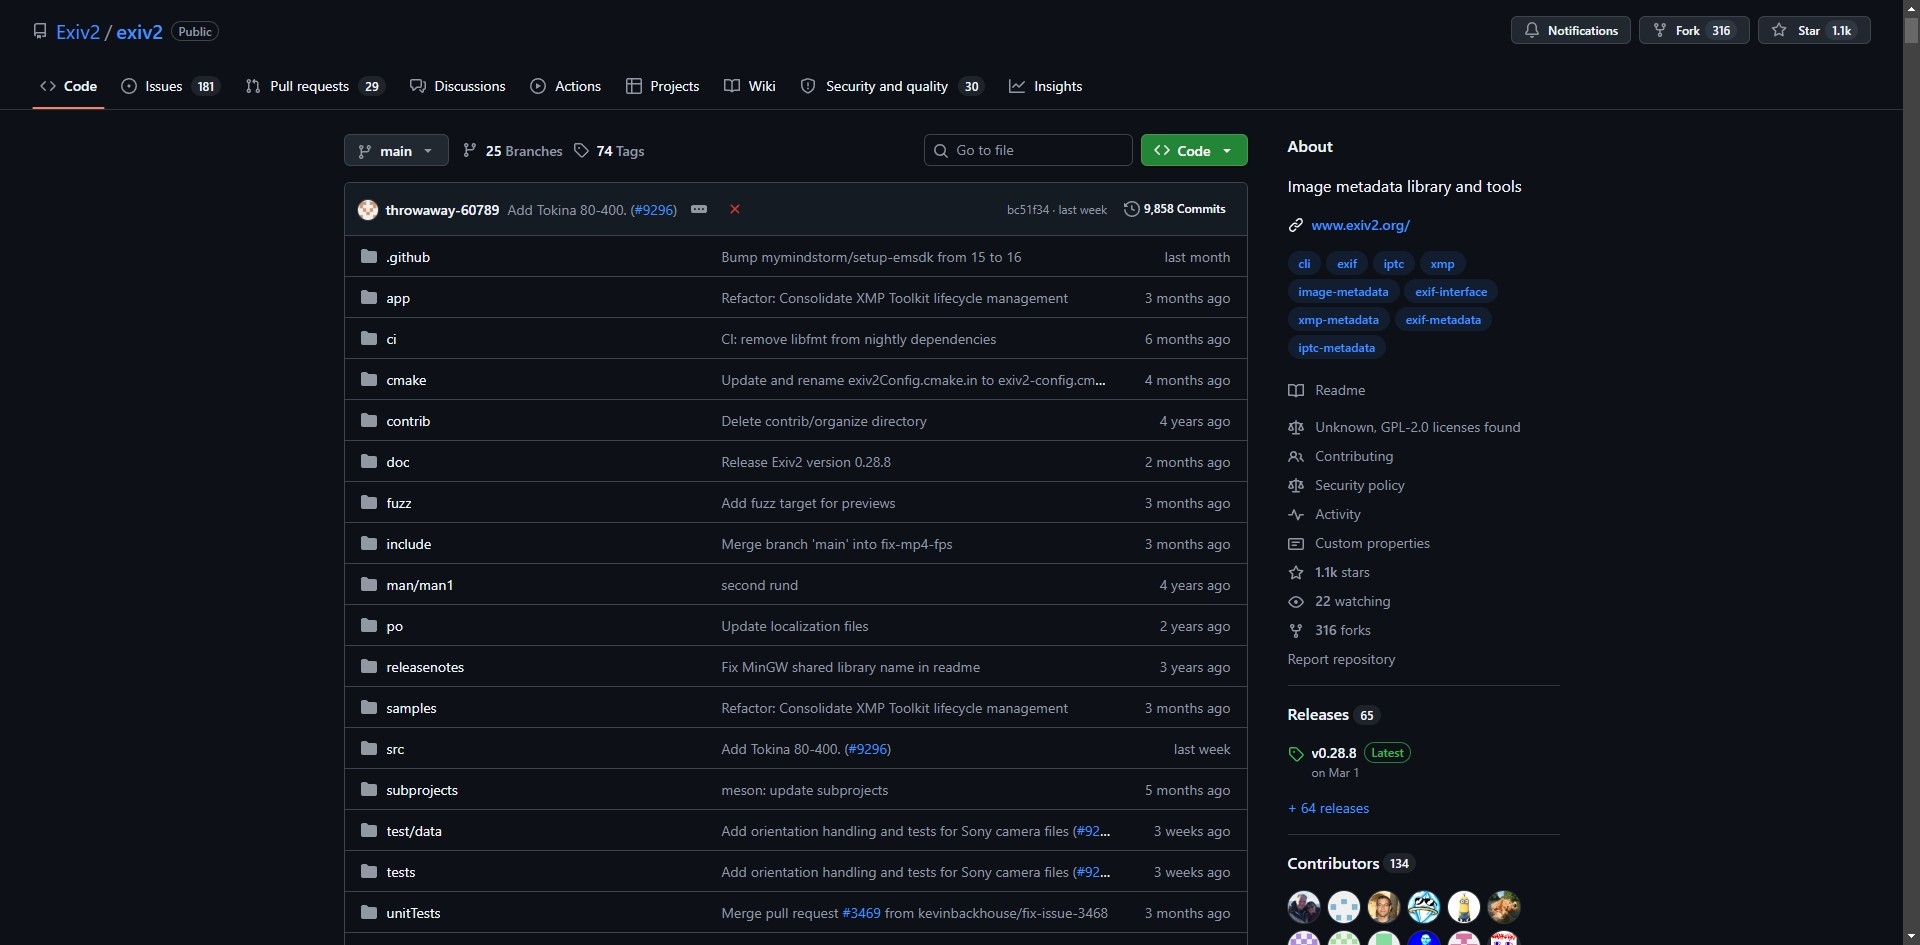Viewport: 1920px width, 945px height.
Task: Open the po folder
Action: (394, 626)
